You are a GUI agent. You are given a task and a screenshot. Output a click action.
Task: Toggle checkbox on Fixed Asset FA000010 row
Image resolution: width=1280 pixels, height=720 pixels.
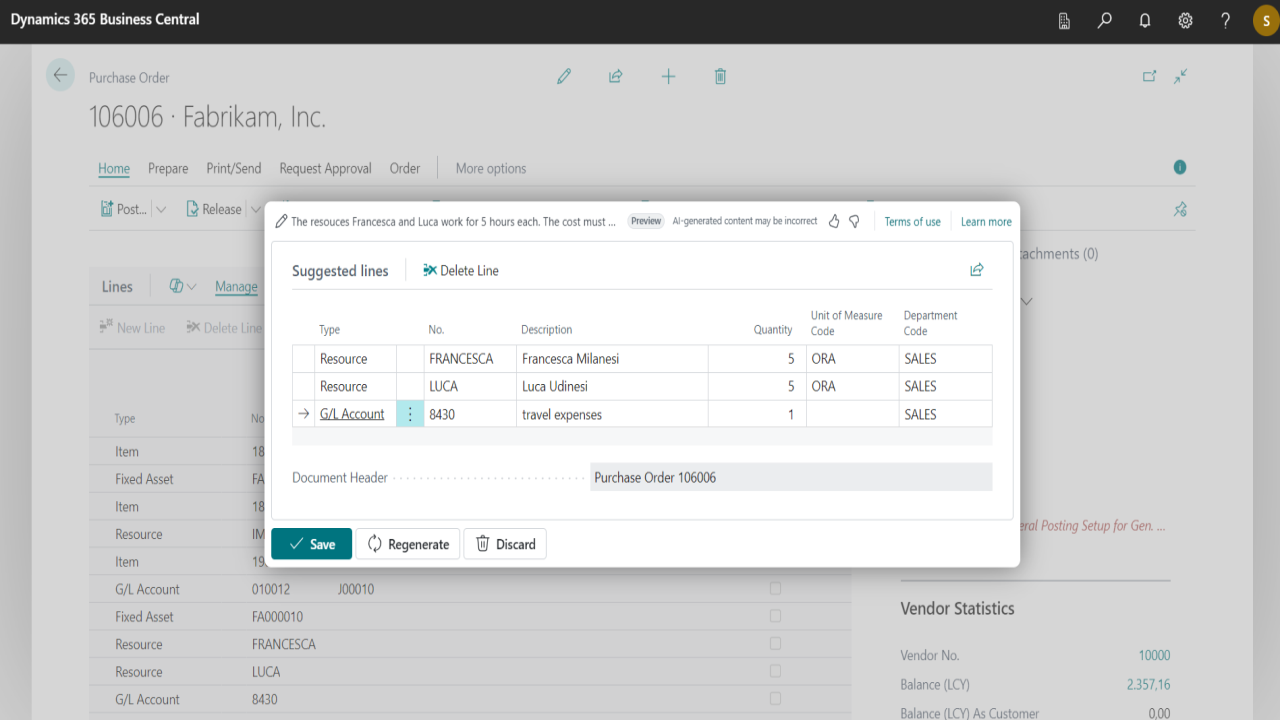click(775, 617)
